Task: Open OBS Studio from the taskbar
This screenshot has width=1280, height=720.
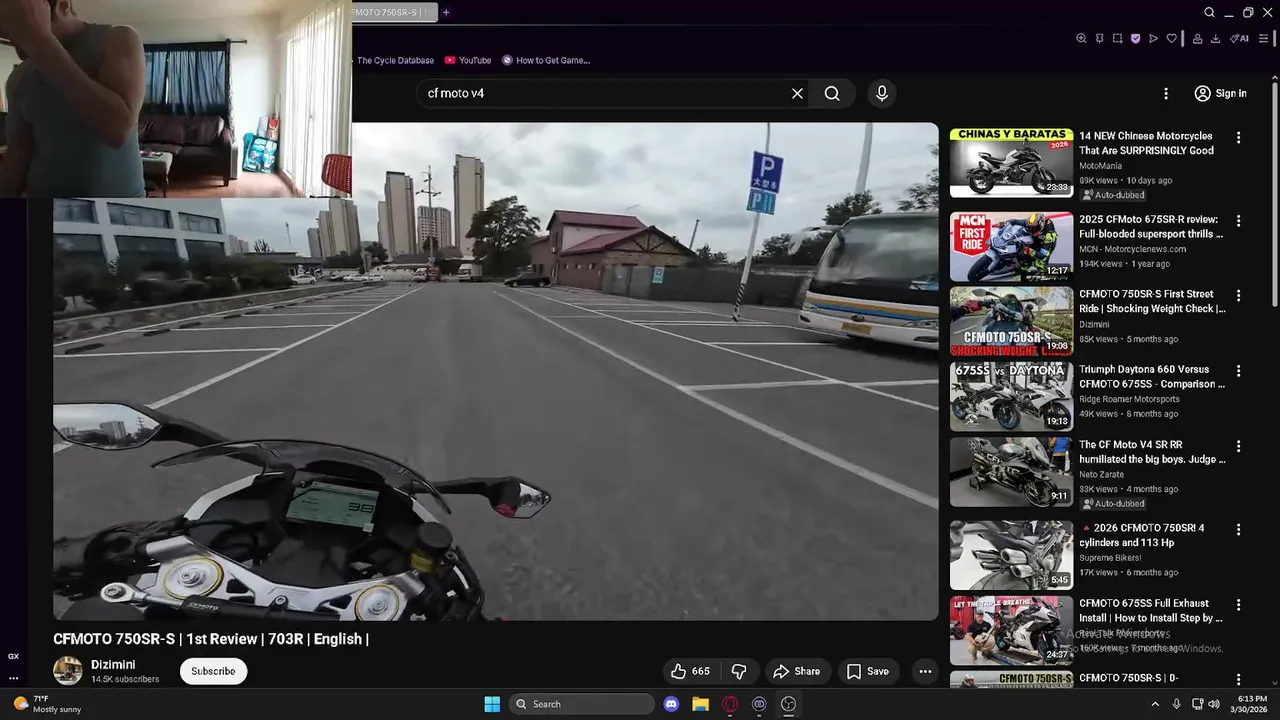Action: pos(788,704)
